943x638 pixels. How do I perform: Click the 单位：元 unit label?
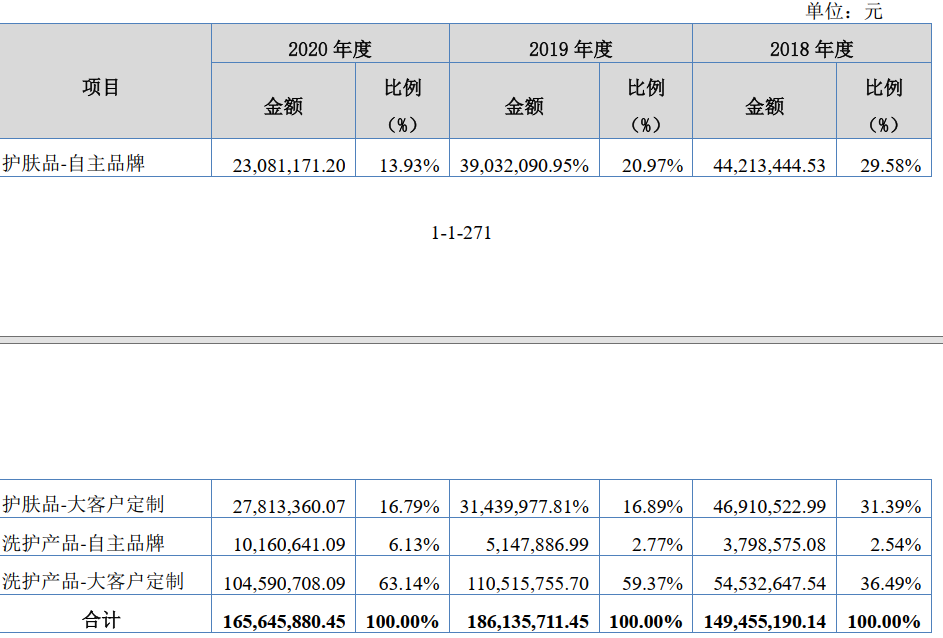point(844,12)
